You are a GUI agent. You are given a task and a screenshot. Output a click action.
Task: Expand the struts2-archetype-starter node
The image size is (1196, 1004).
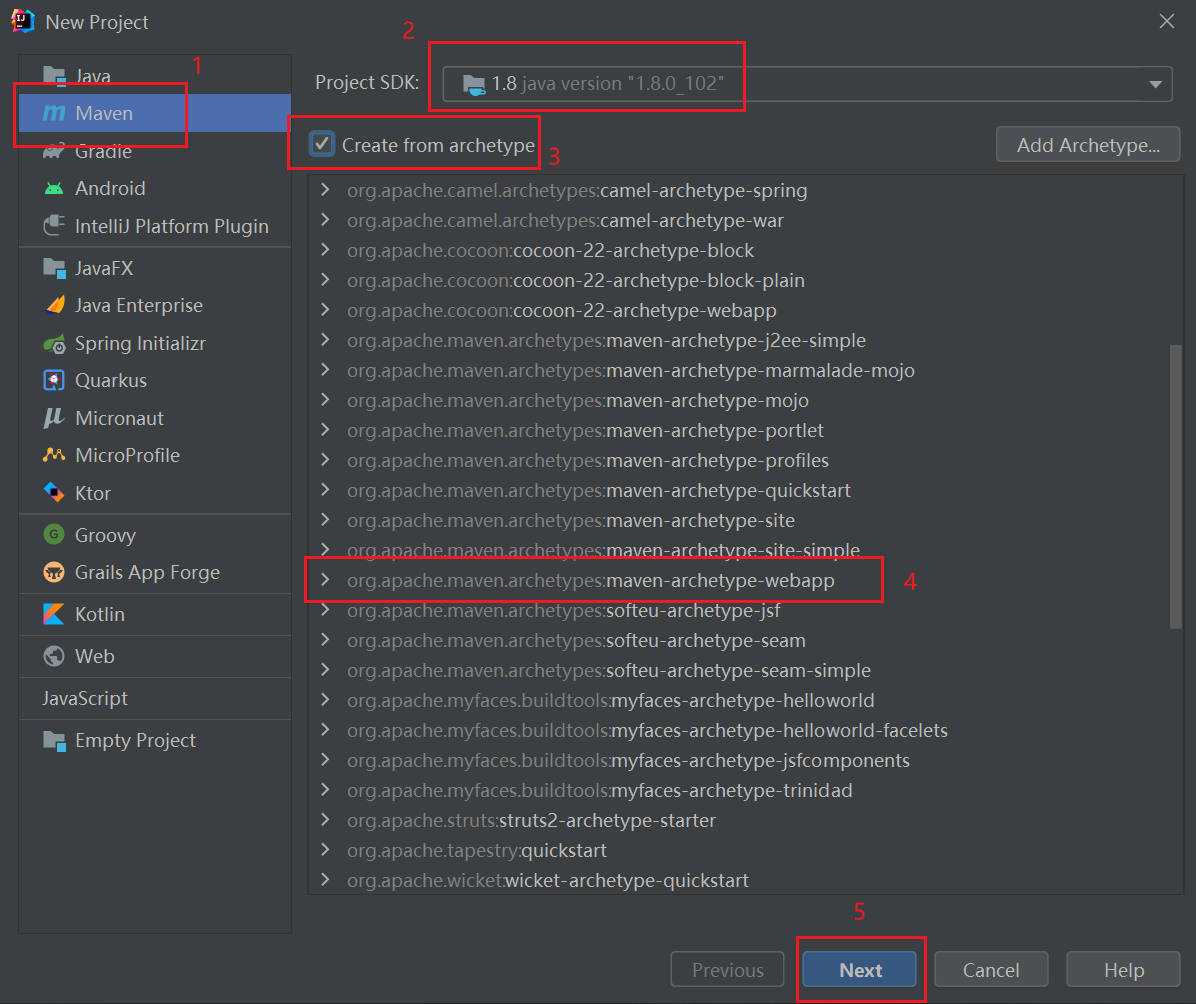[326, 819]
